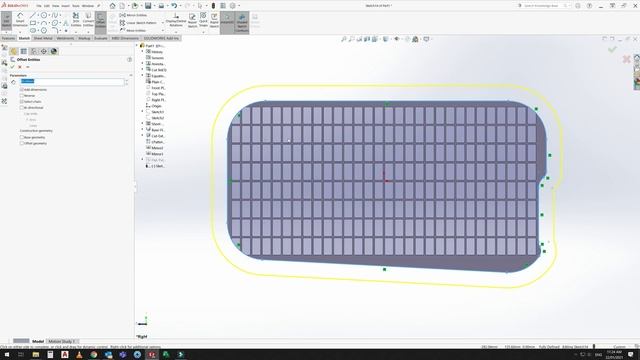Open the Move Entities dropdown arrow
This screenshot has width=640, height=360.
(x=162, y=31)
